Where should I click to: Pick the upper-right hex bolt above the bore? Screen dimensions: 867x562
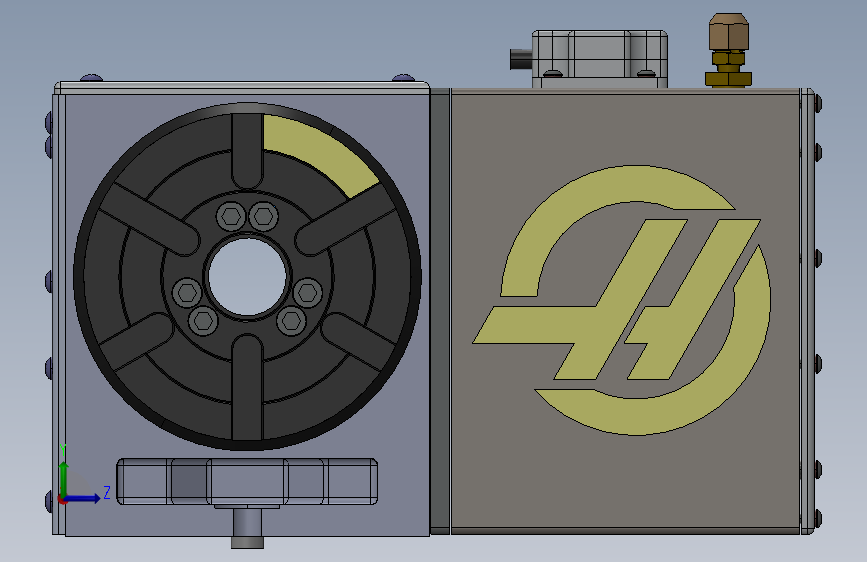pyautogui.click(x=263, y=216)
